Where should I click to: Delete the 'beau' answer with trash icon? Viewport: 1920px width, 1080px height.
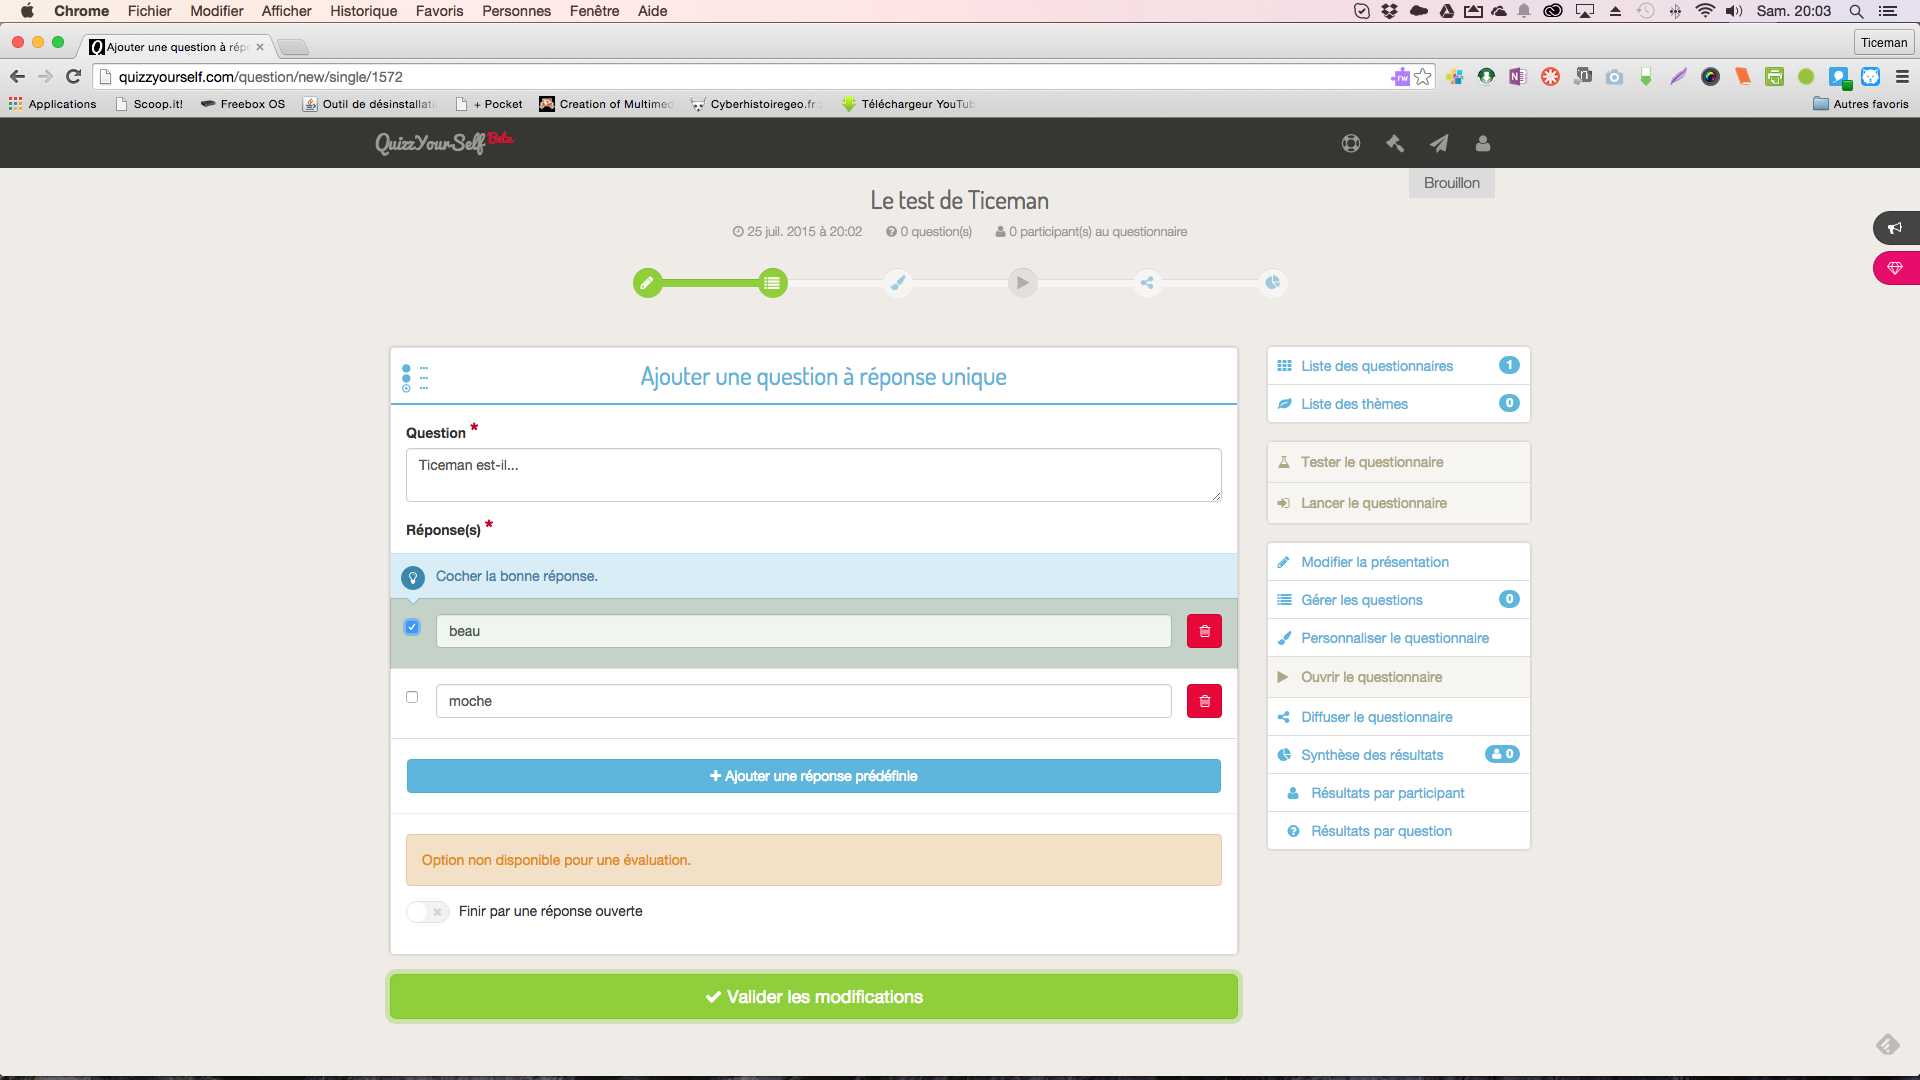click(1204, 631)
